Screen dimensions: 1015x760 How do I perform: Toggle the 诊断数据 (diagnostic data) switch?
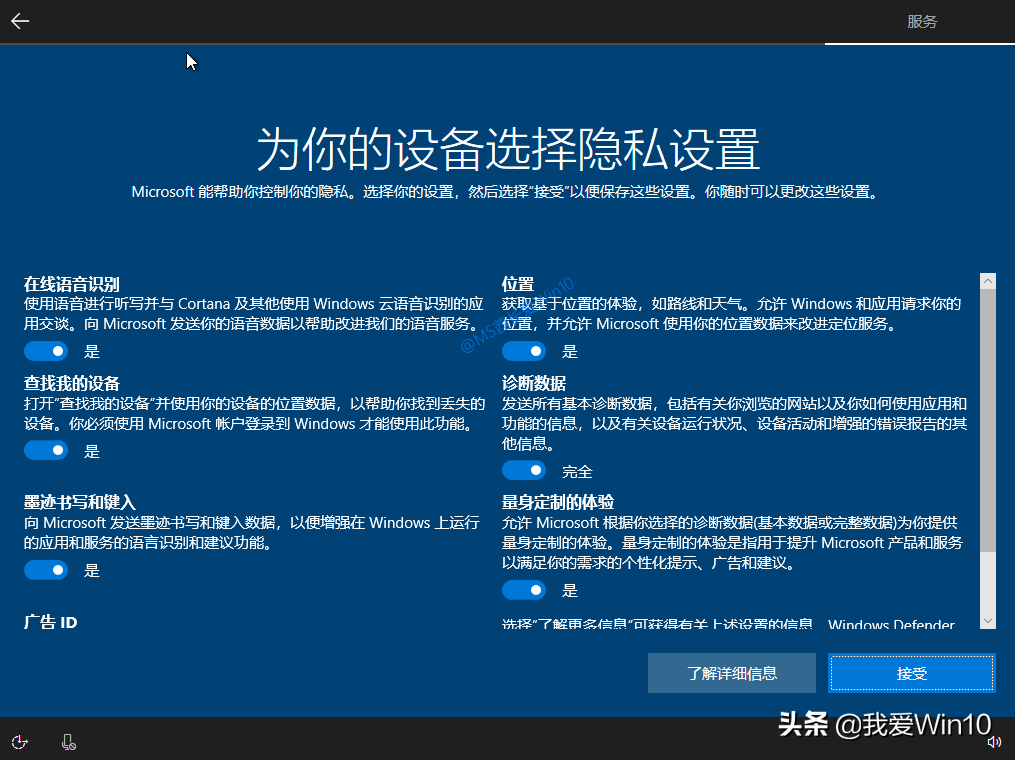524,470
